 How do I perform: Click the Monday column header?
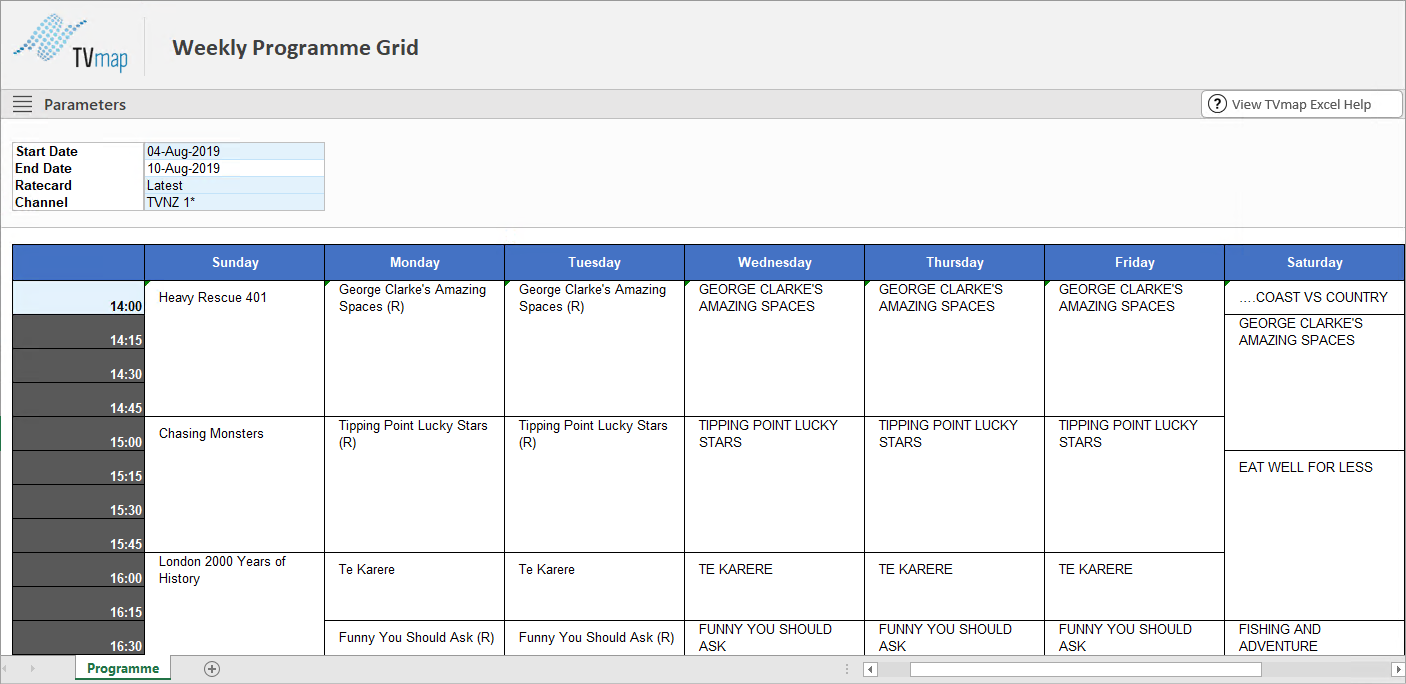415,262
